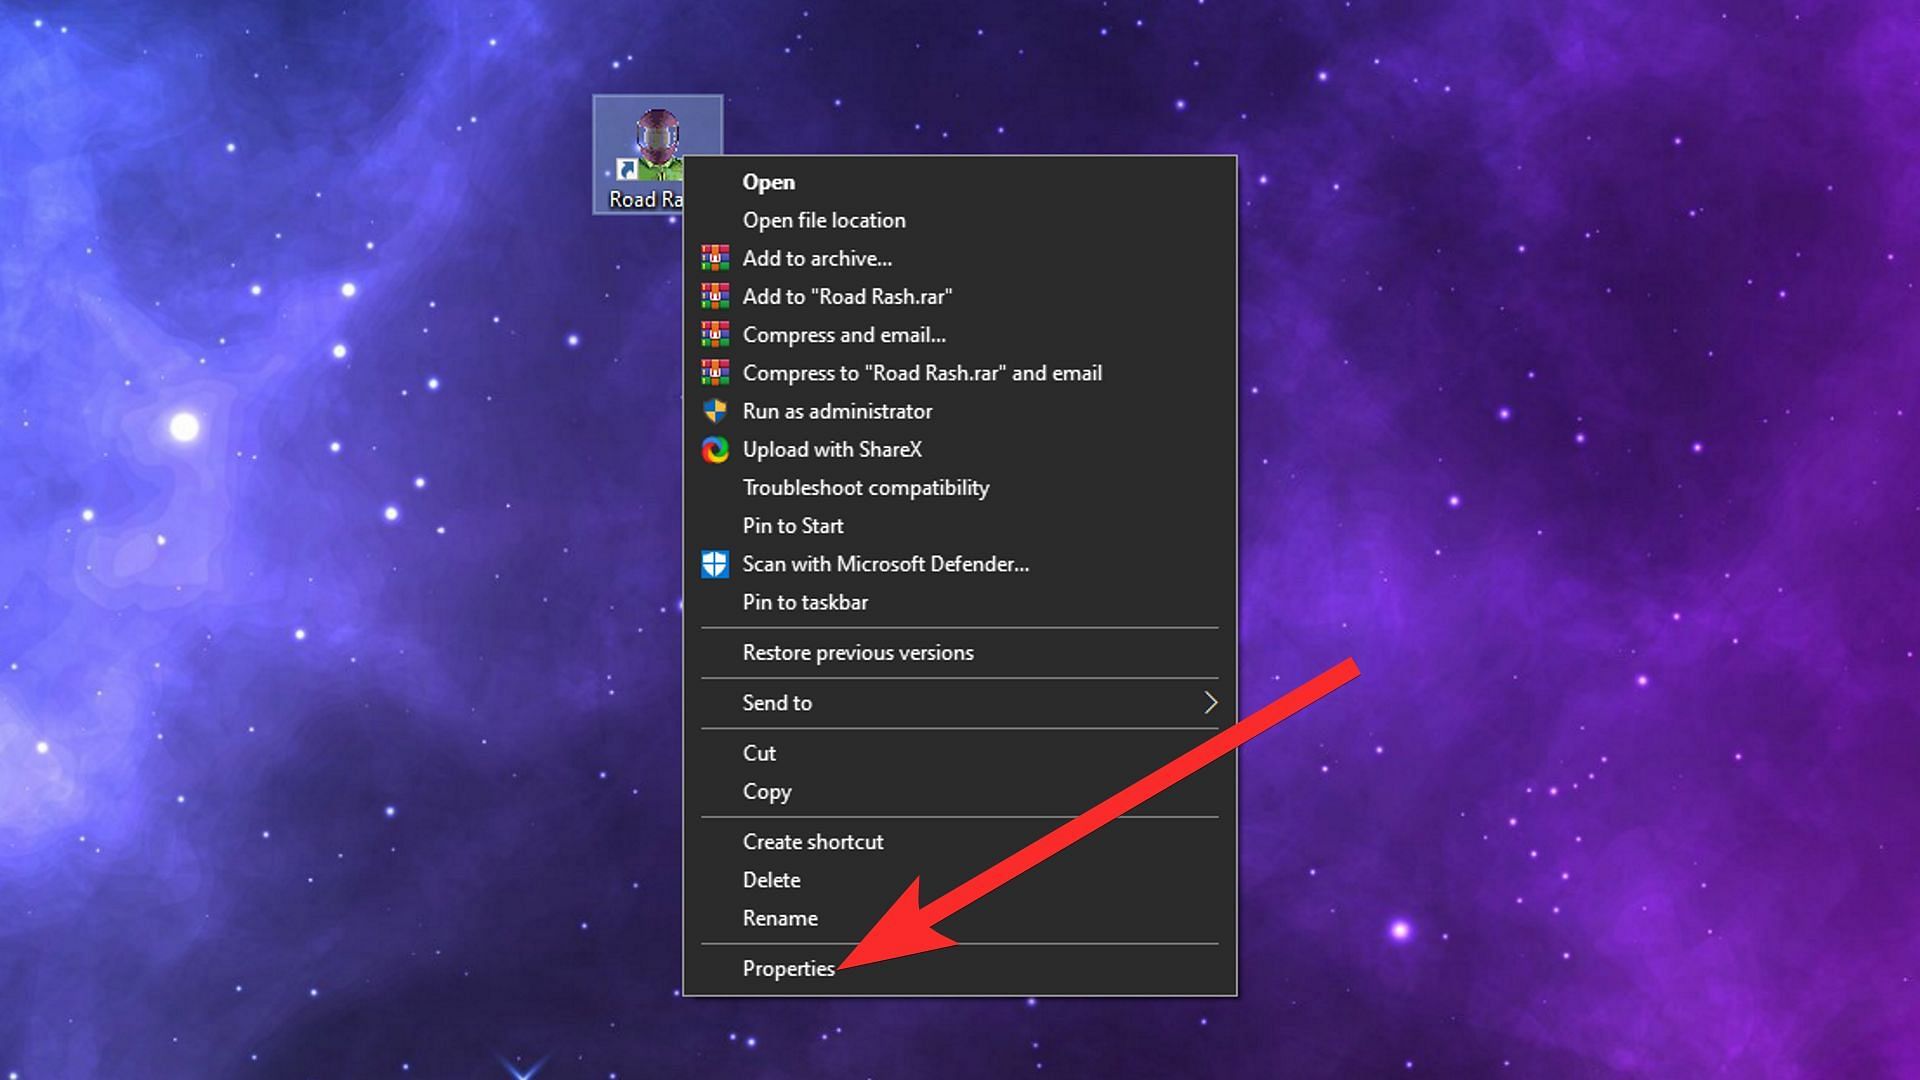Select the WinRAR 'Add to archive' icon
The width and height of the screenshot is (1920, 1080).
tap(719, 257)
